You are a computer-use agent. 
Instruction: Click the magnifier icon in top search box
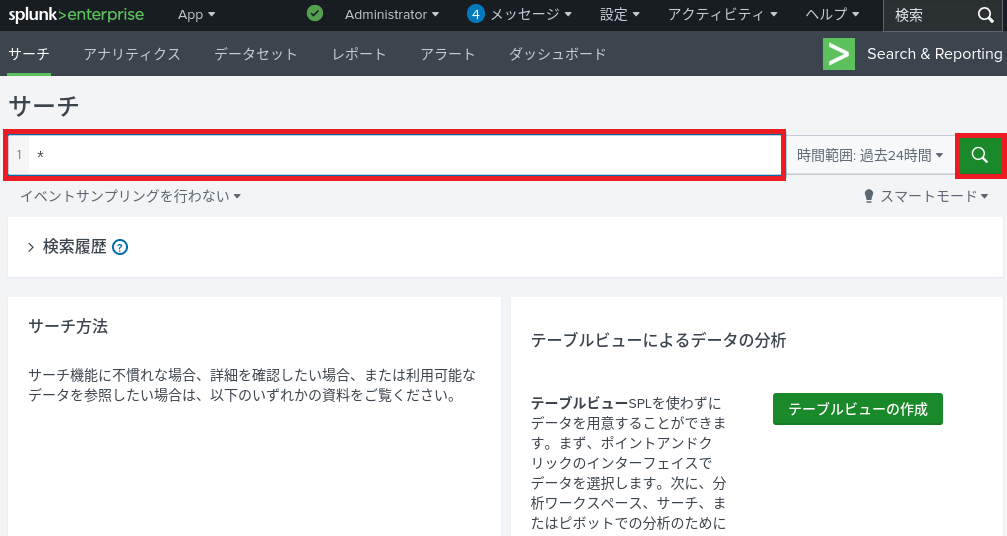pyautogui.click(x=985, y=15)
